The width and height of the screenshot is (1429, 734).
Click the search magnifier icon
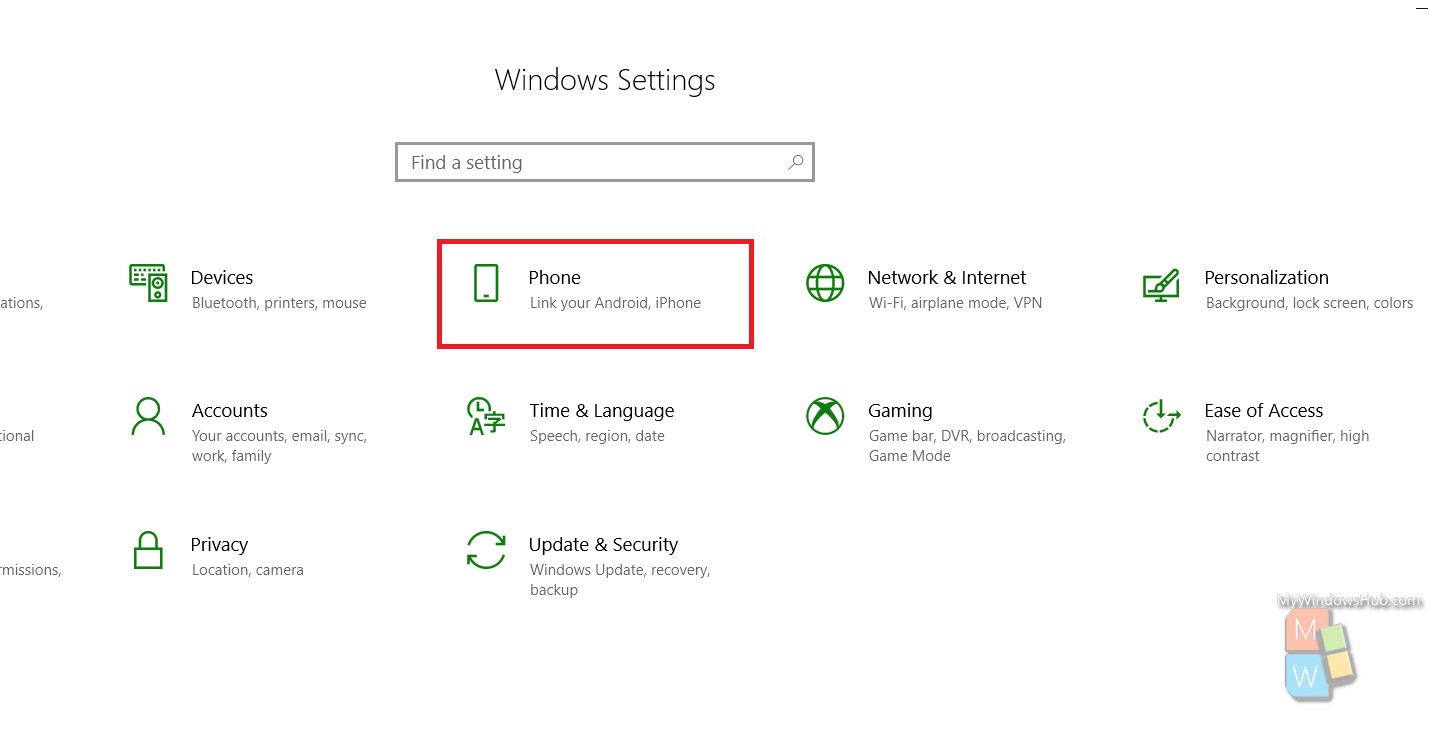(796, 162)
